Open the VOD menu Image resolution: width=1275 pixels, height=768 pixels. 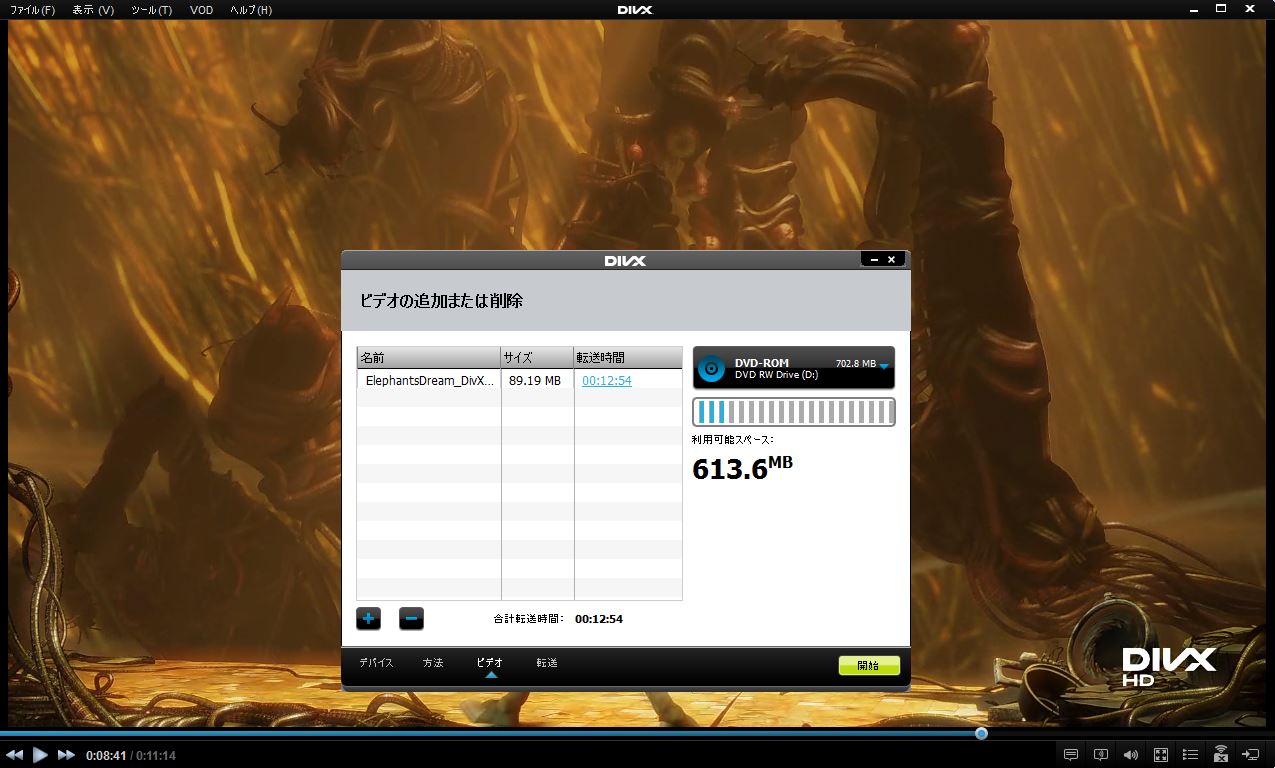201,10
